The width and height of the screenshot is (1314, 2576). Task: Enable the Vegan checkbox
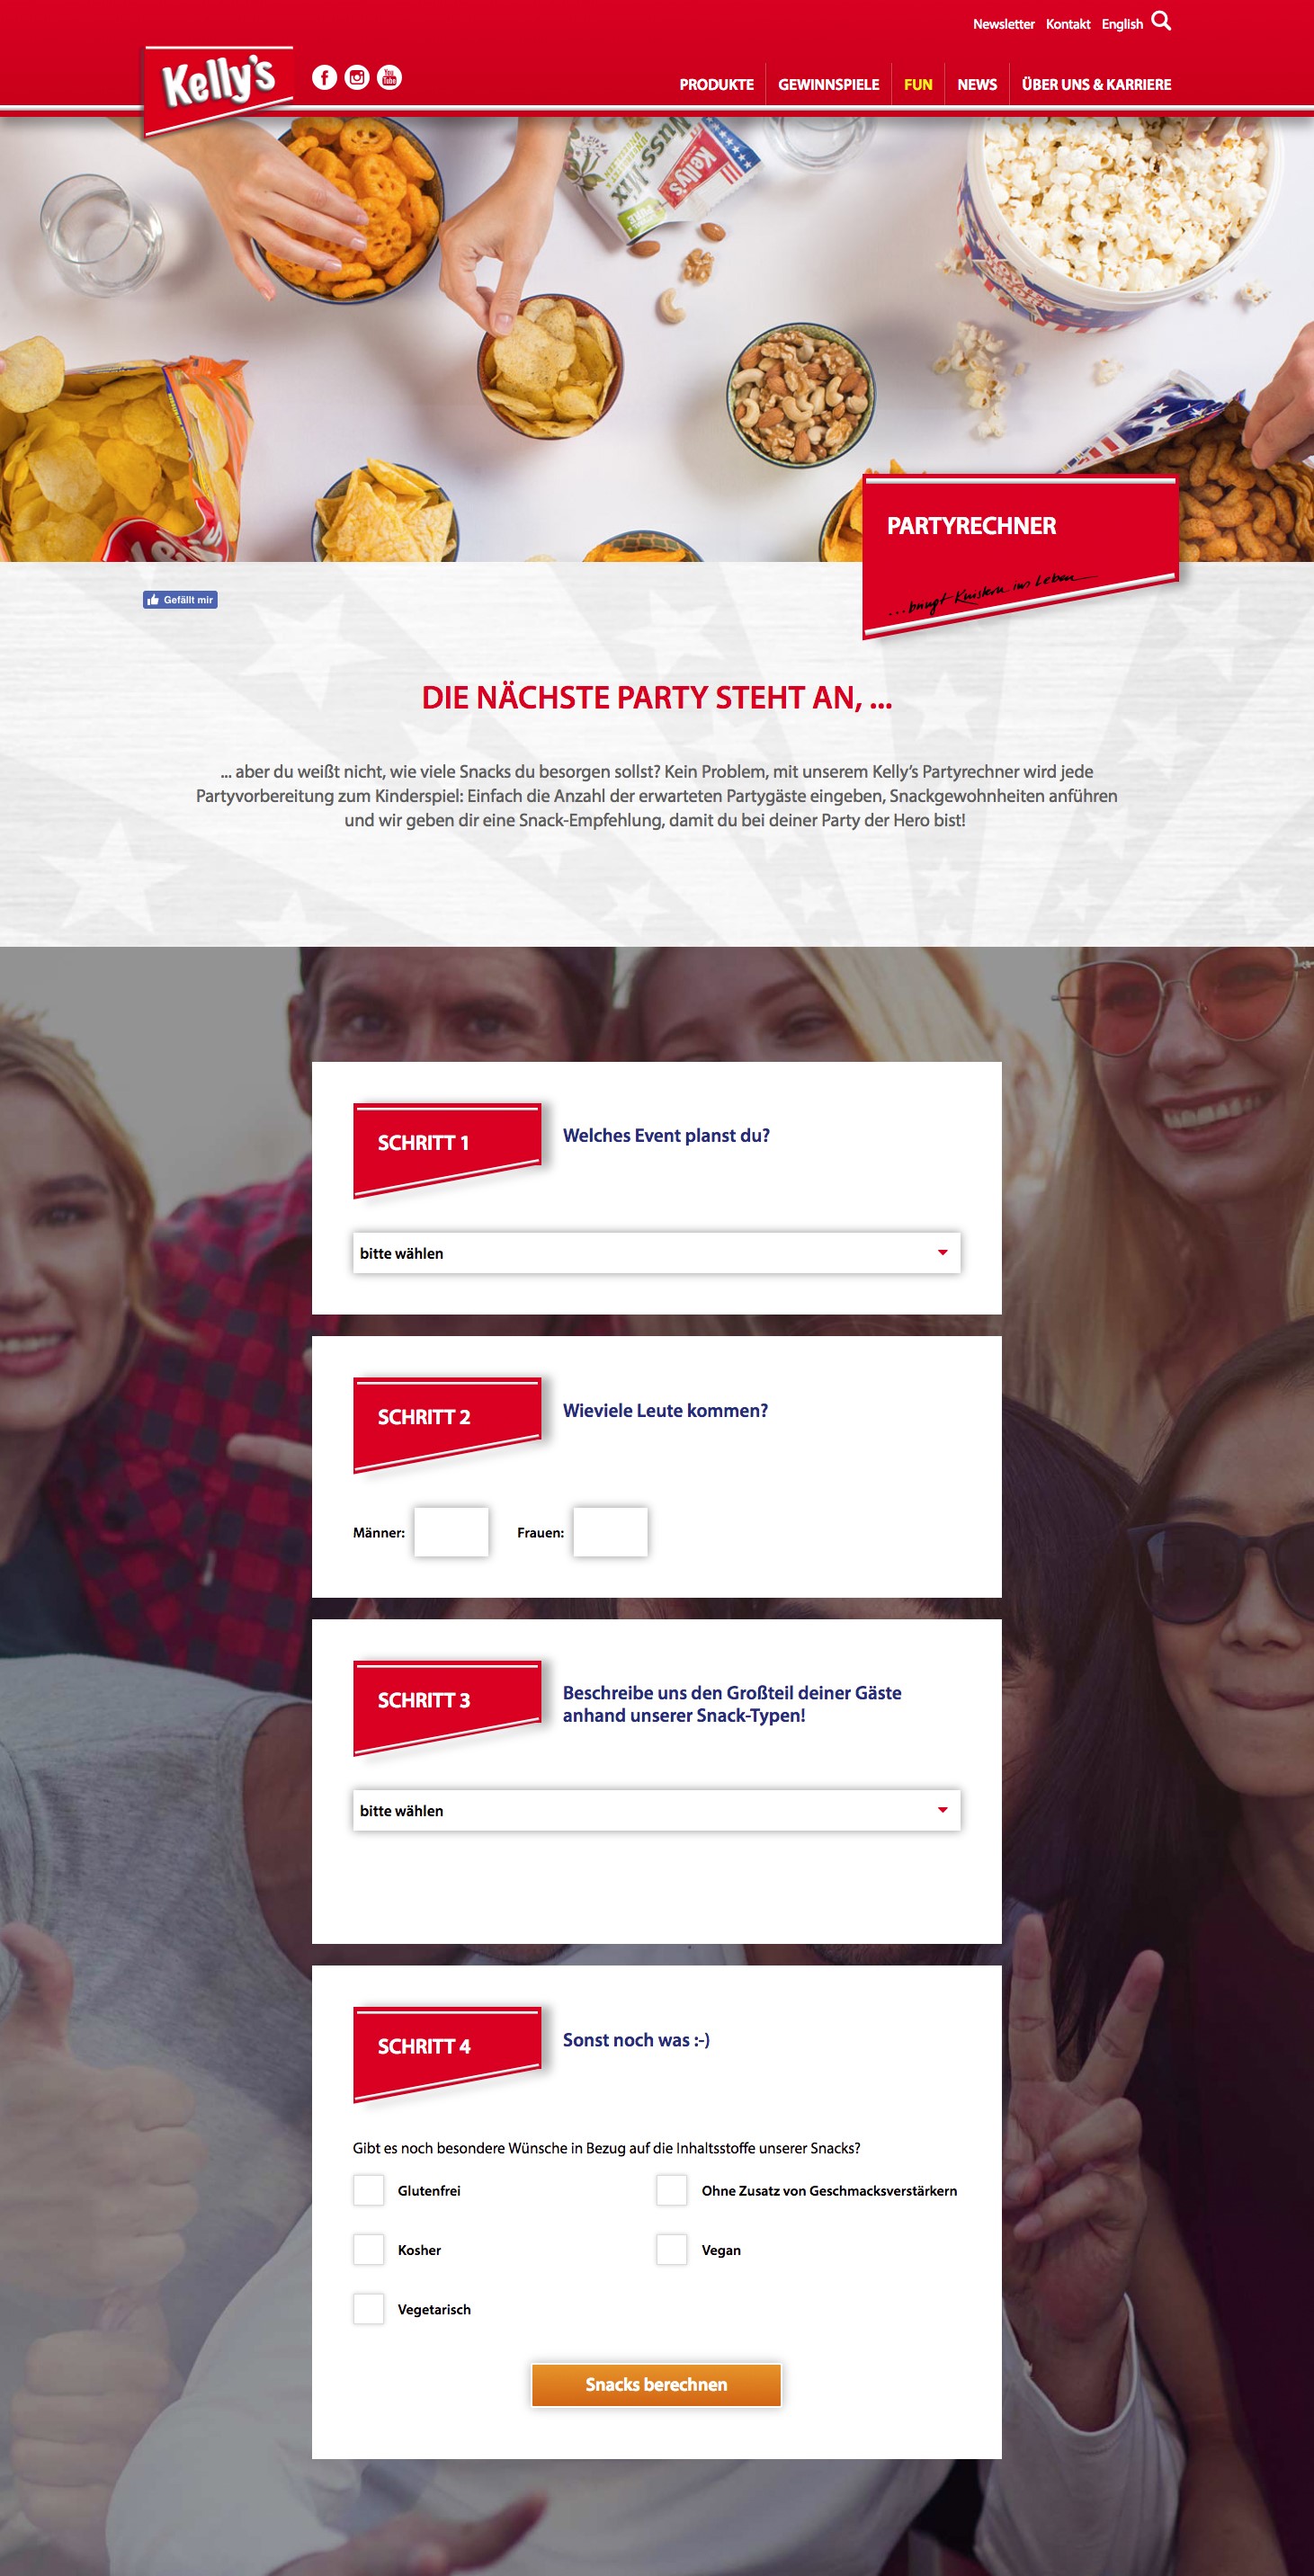tap(671, 2249)
